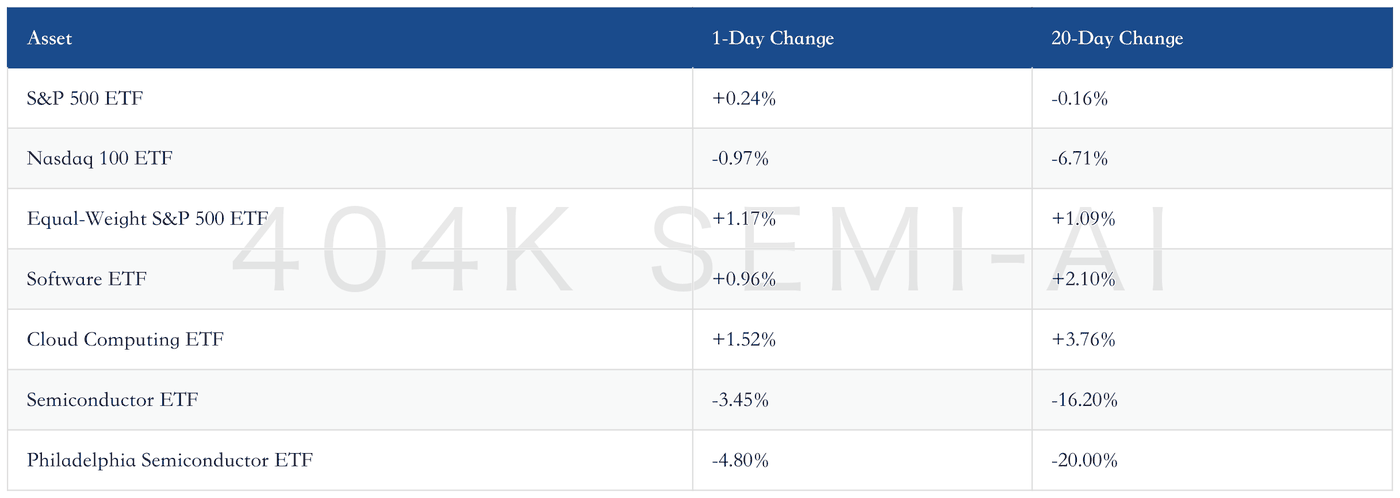Click the +1.52% Cloud Computing value
Image resolution: width=1400 pixels, height=498 pixels.
744,339
